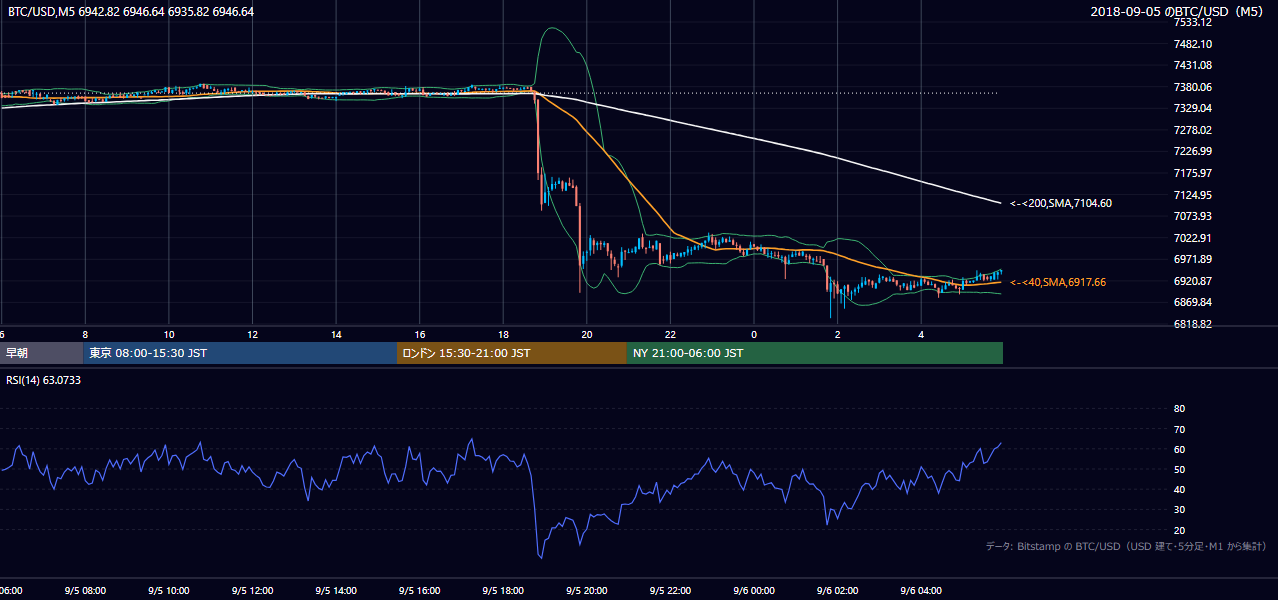Click the 9/6 02:00 time label
Image resolution: width=1278 pixels, height=600 pixels.
[838, 591]
